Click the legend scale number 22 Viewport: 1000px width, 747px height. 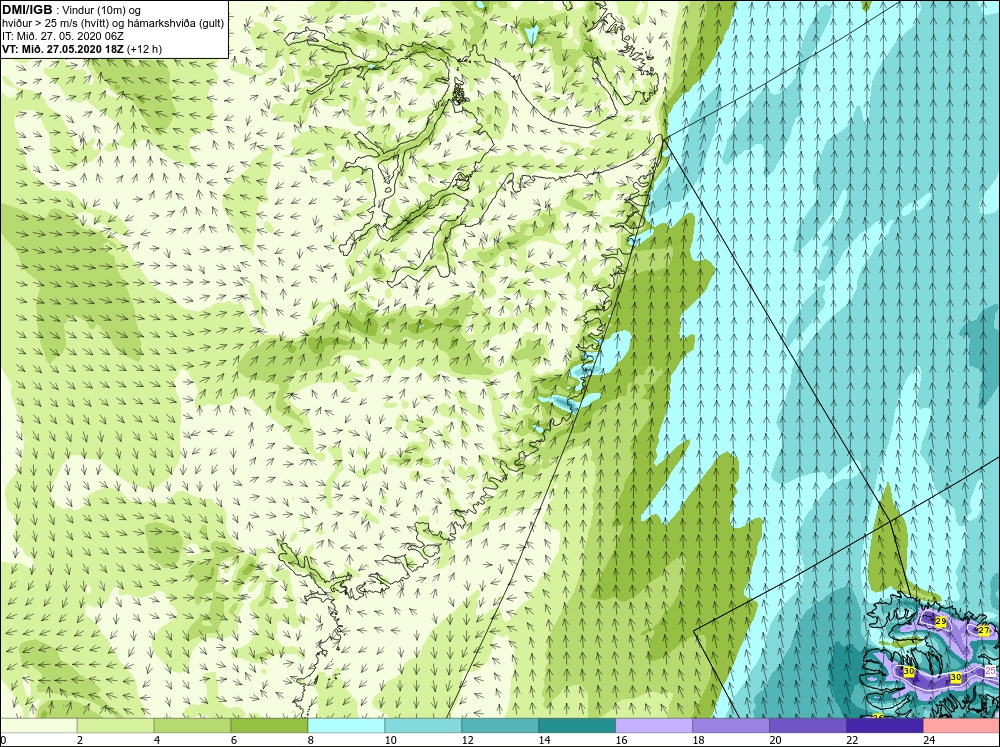[x=852, y=740]
